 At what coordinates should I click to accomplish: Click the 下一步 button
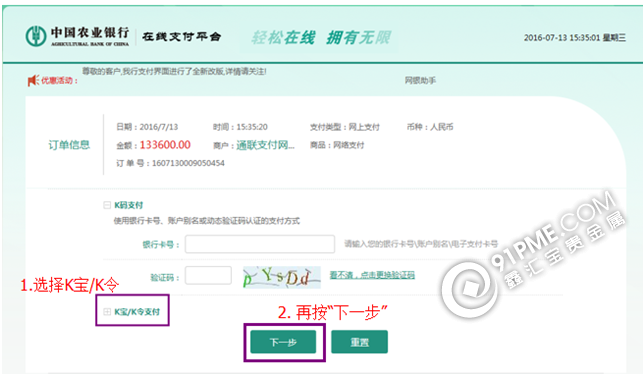[x=283, y=342]
